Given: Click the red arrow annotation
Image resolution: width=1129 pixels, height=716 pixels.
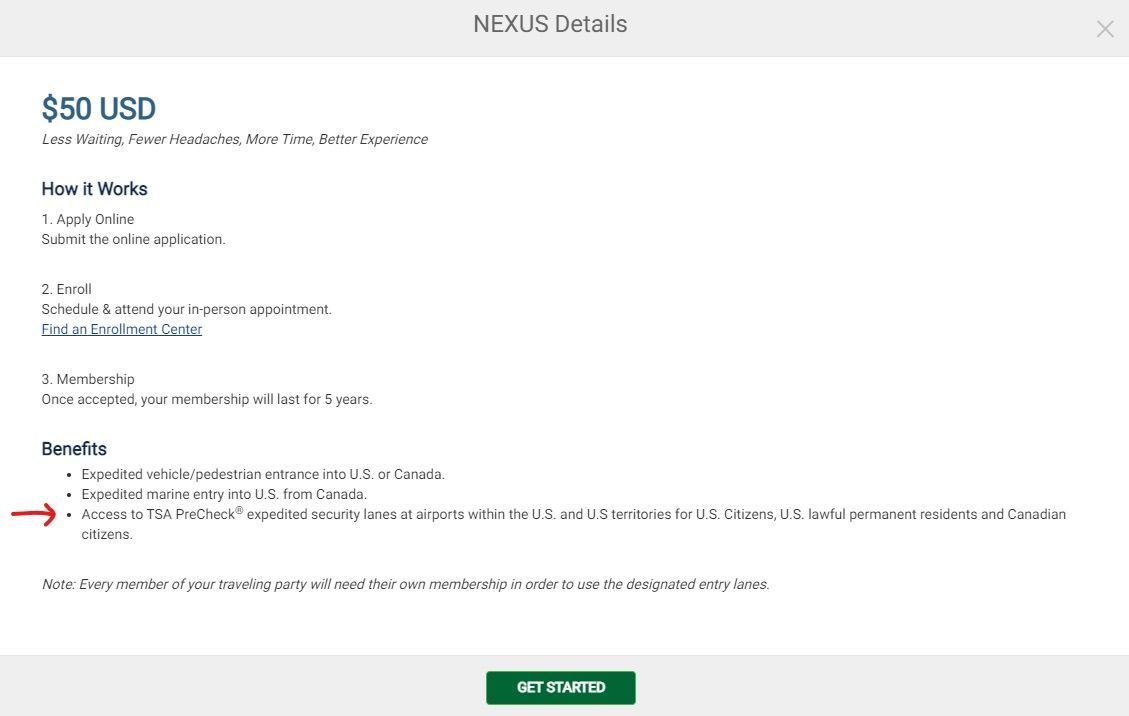Looking at the screenshot, I should click(34, 514).
